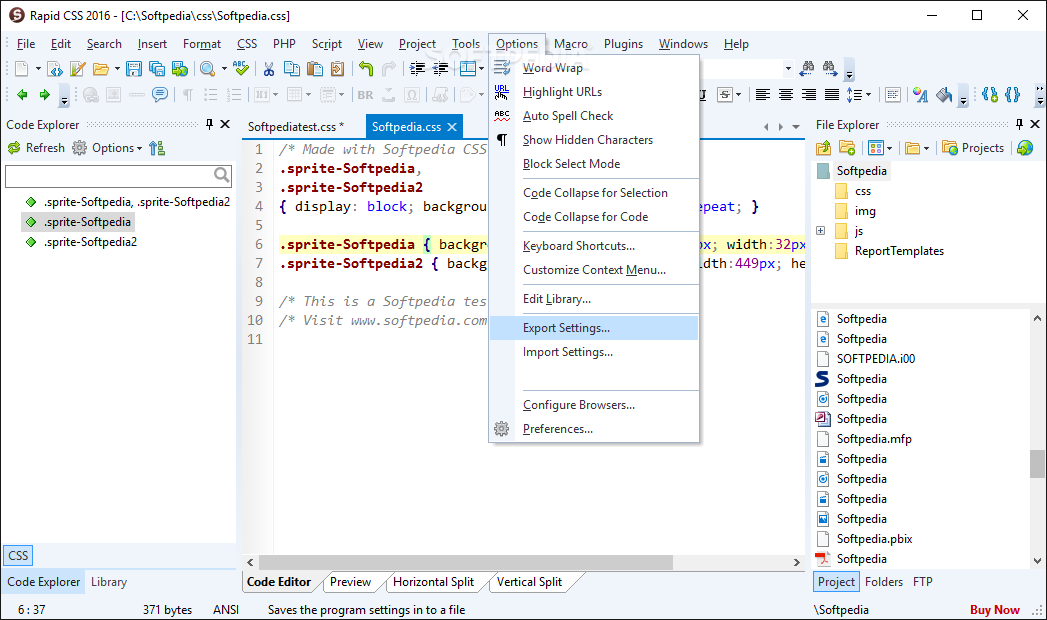The width and height of the screenshot is (1047, 620).
Task: Undo with the green curved arrow
Action: tap(366, 69)
